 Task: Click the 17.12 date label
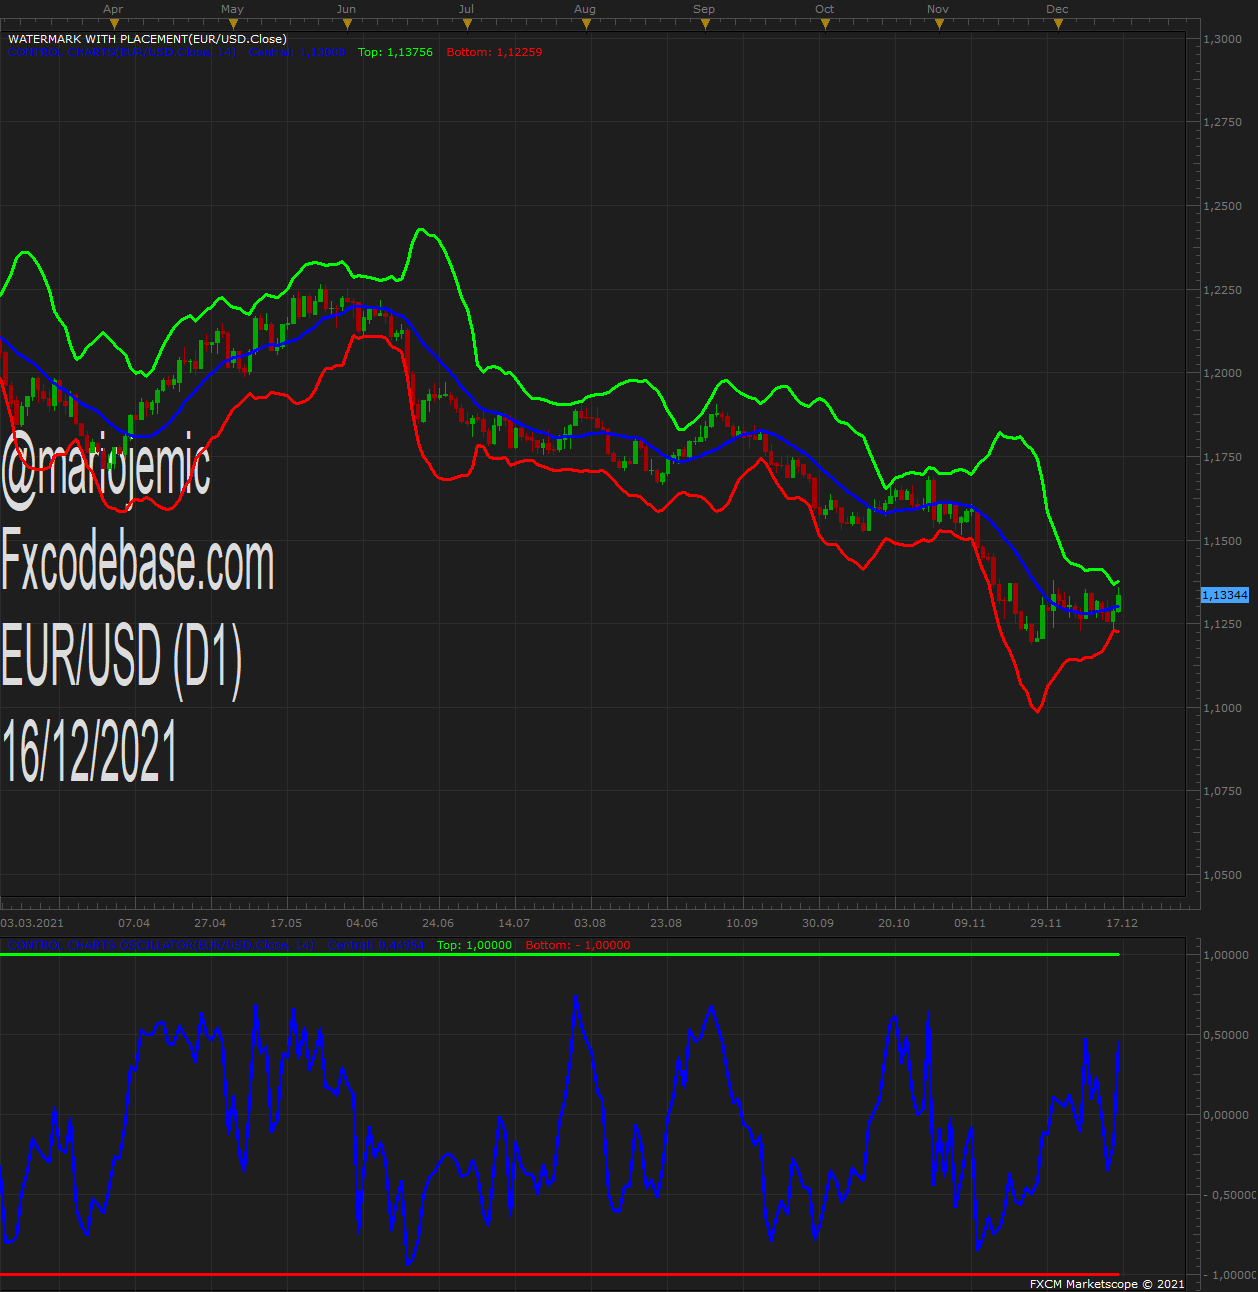pyautogui.click(x=1122, y=923)
